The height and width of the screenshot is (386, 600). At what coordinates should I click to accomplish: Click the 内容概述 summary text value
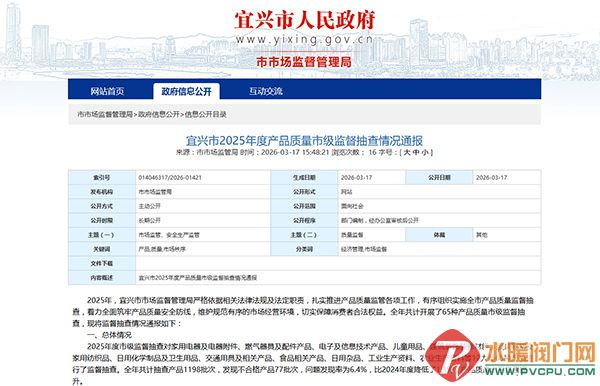pyautogui.click(x=197, y=278)
